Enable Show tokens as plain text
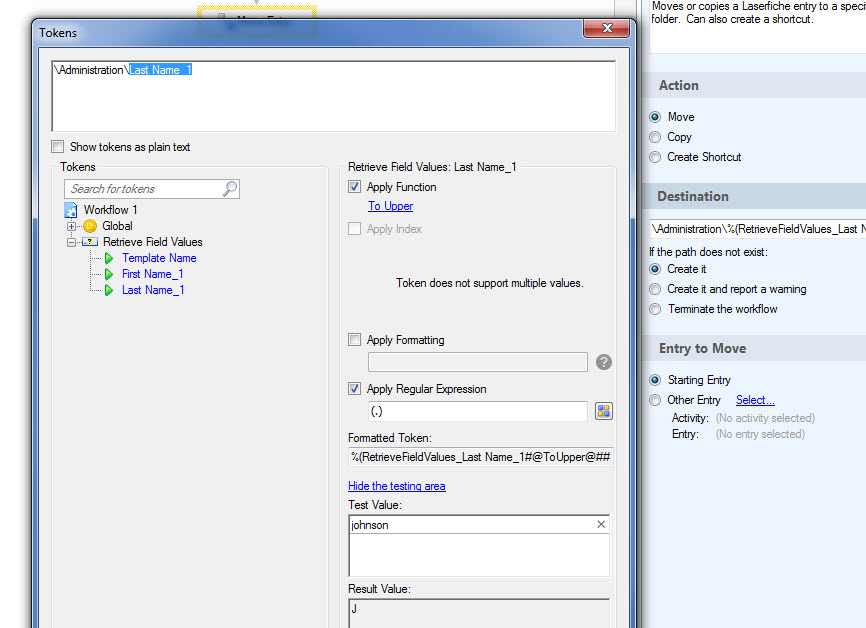Viewport: 866px width, 628px height. coord(58,147)
